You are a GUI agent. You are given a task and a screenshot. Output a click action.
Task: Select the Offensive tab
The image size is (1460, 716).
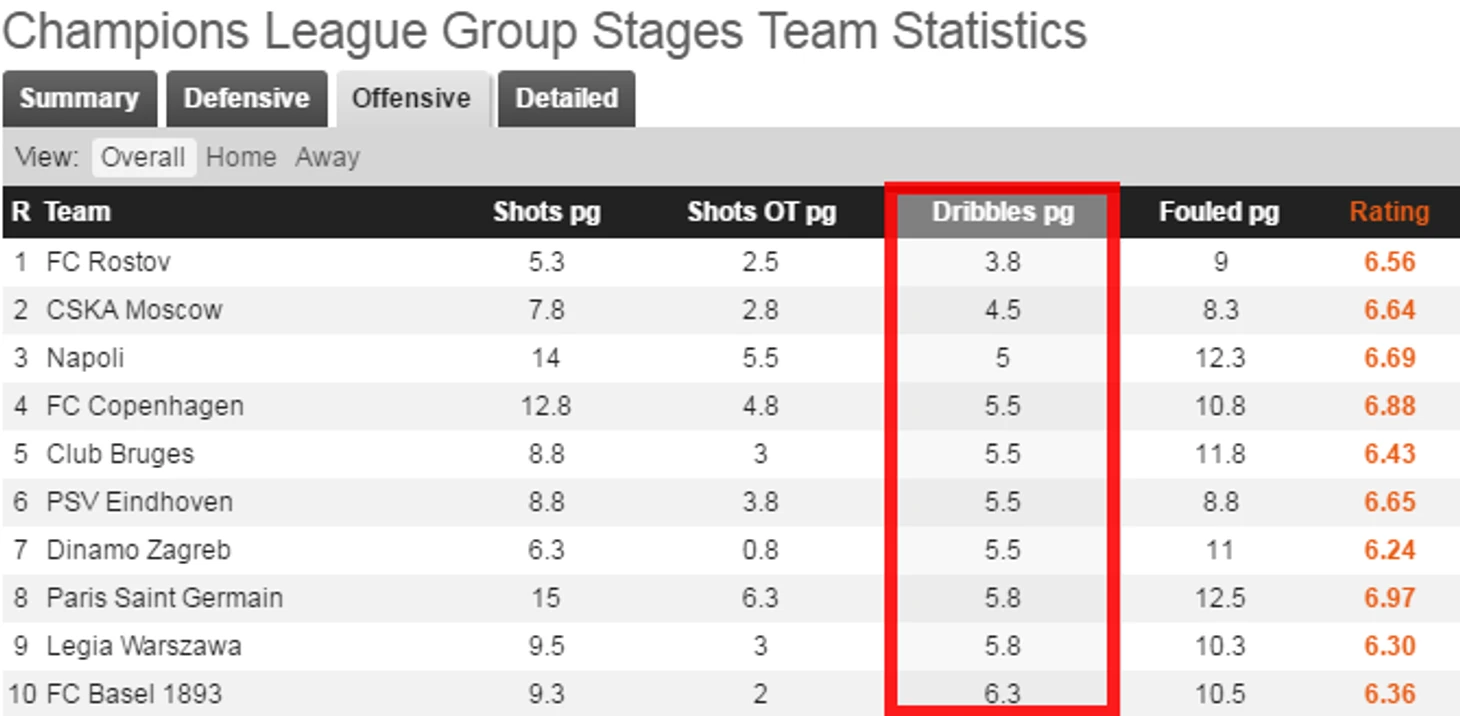[x=411, y=99]
